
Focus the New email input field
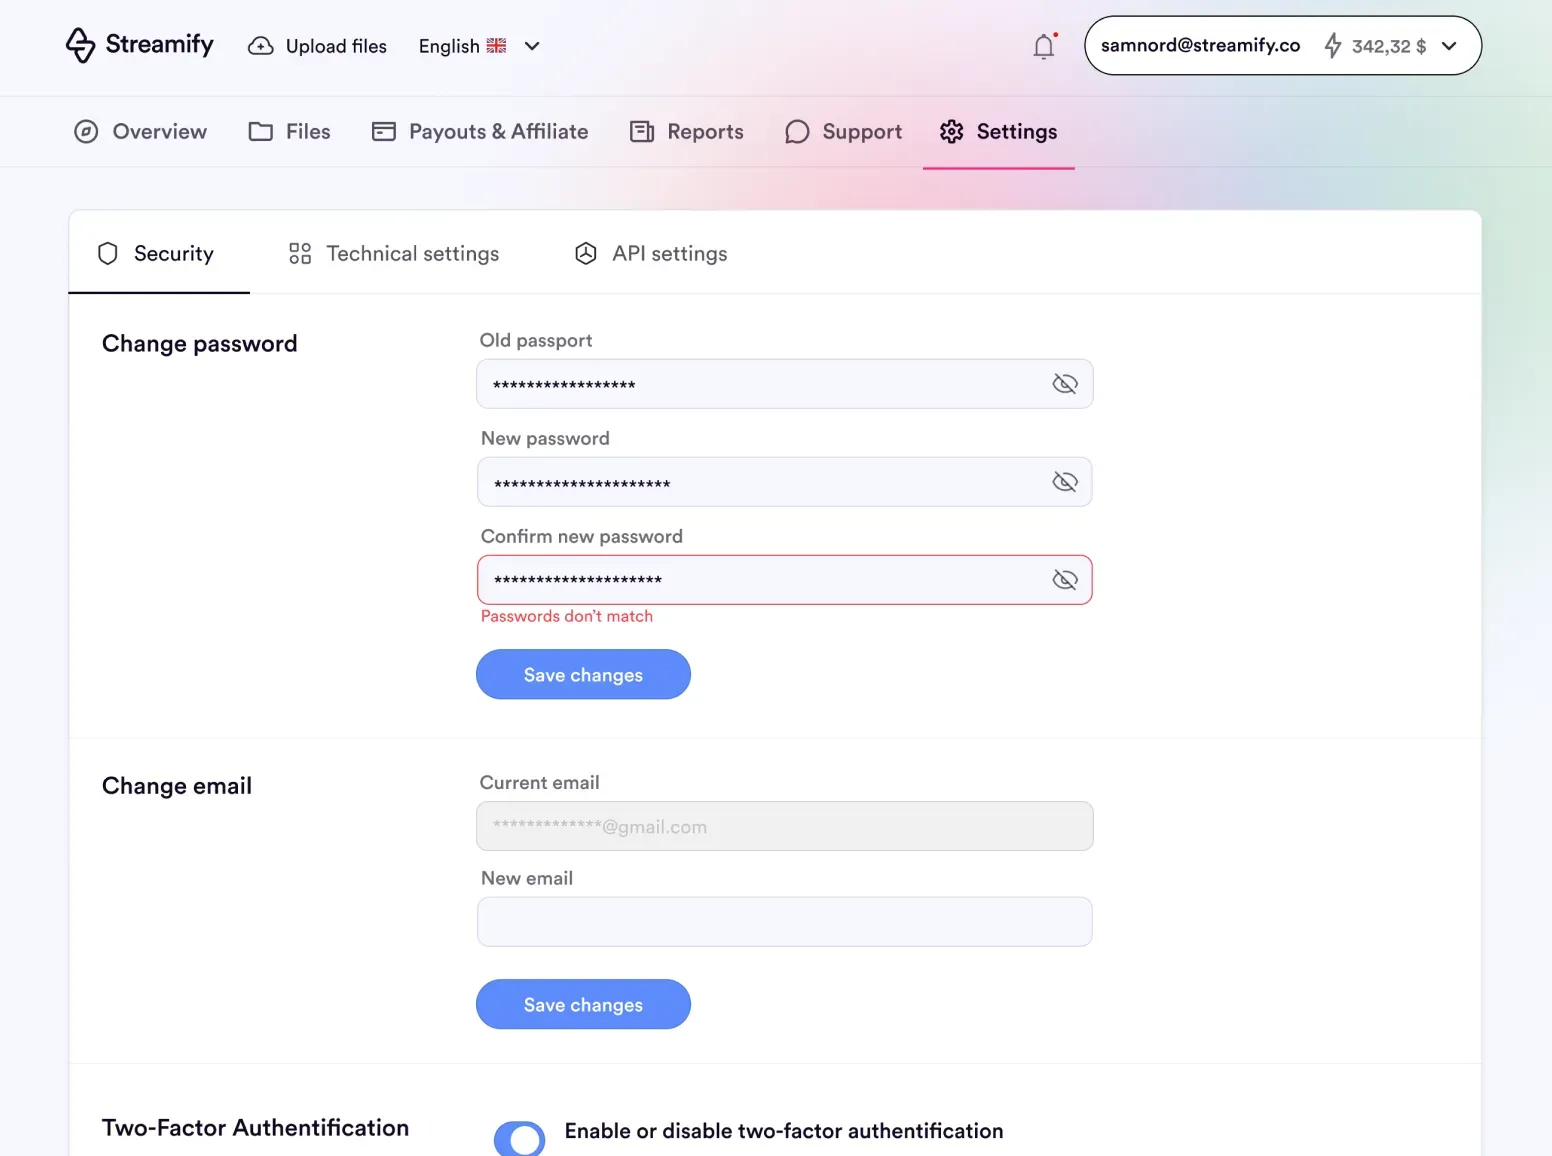tap(784, 922)
